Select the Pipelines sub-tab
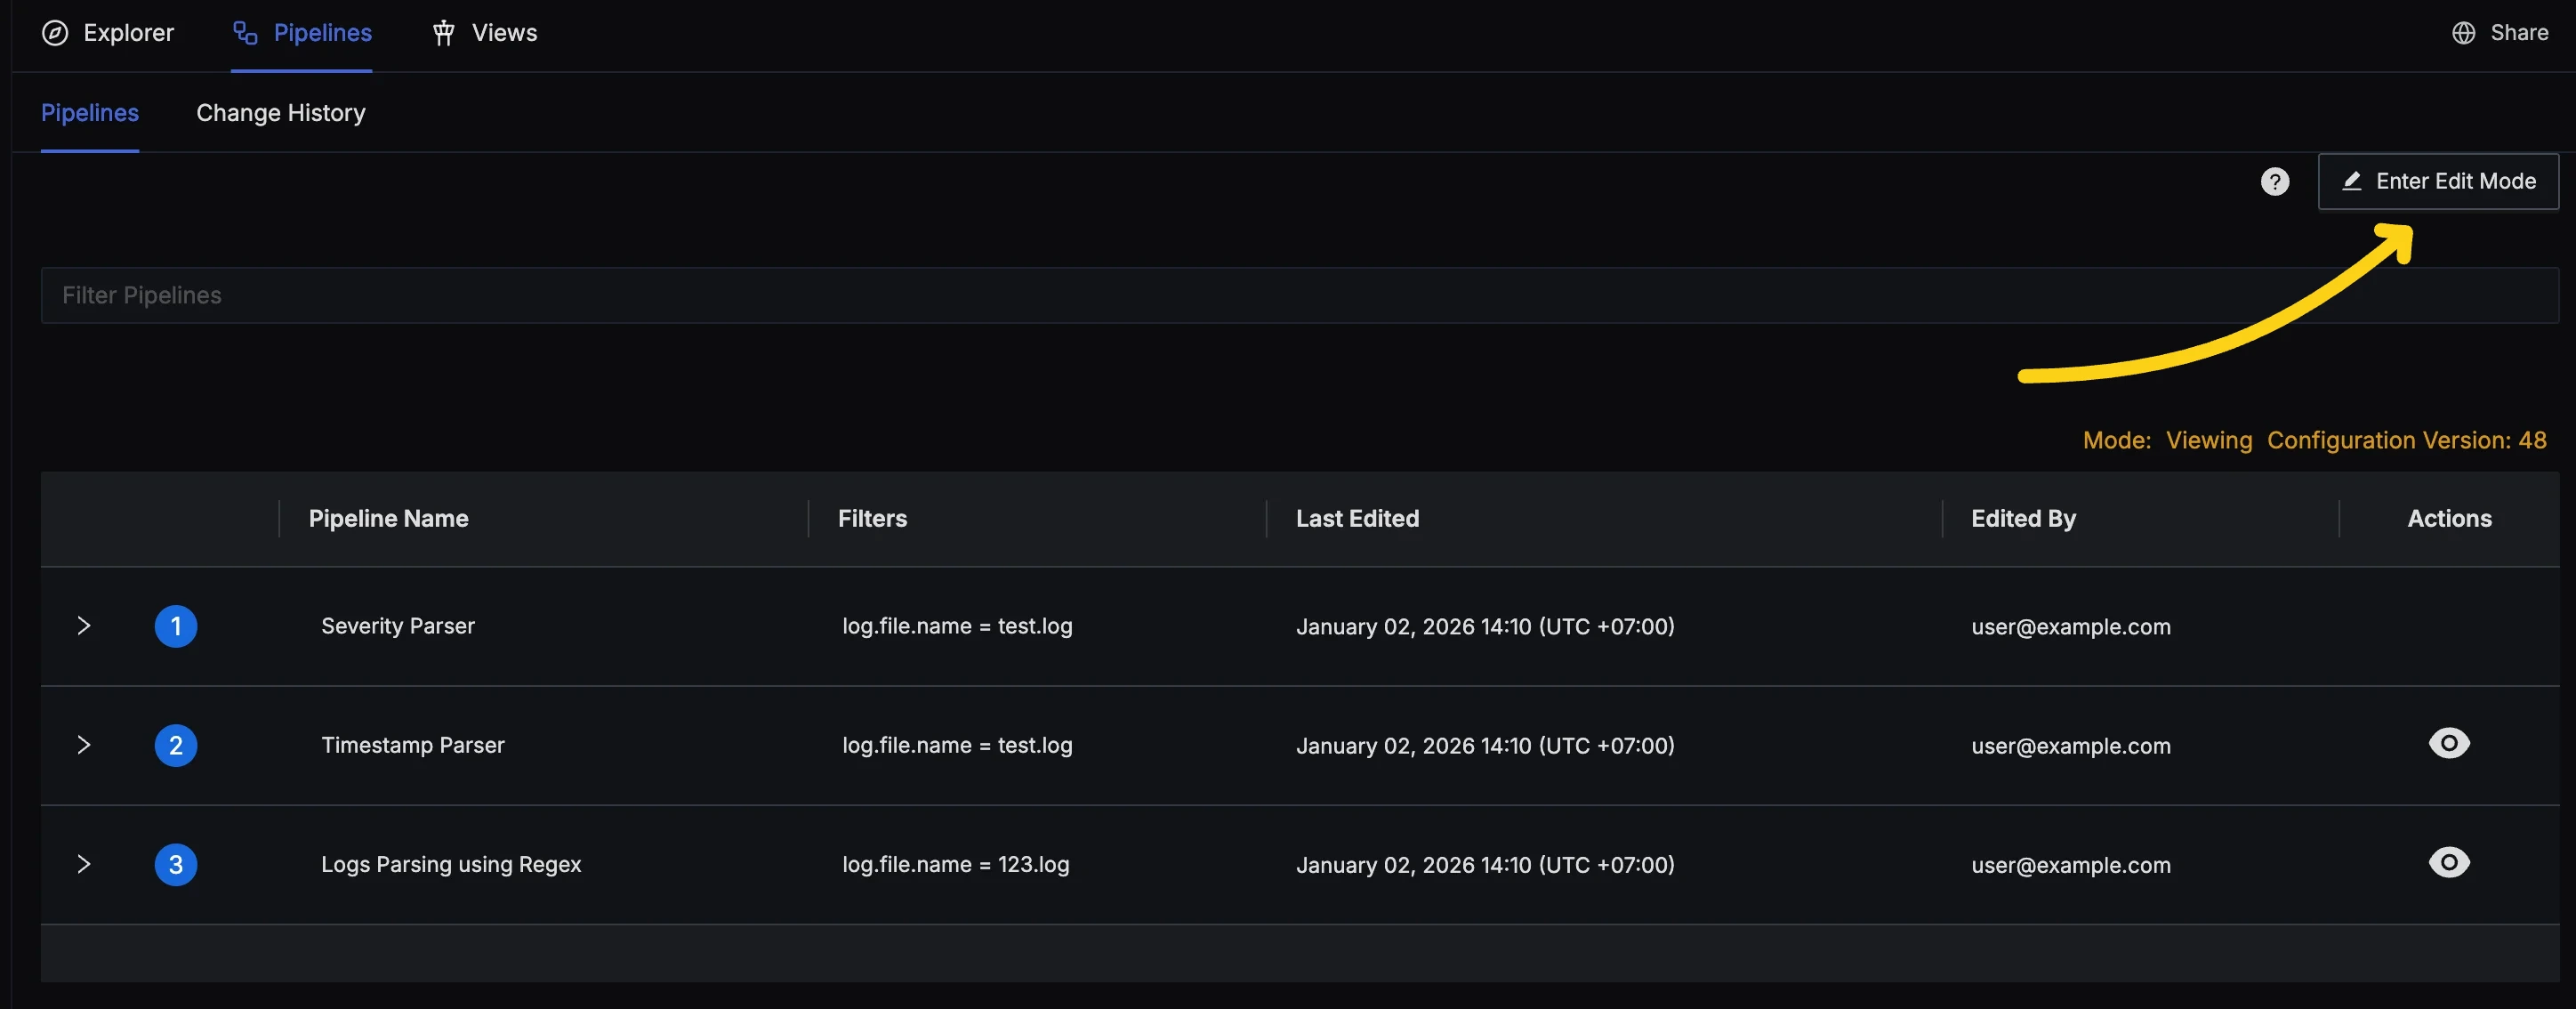Screen dimensions: 2576x1009 (x=89, y=113)
